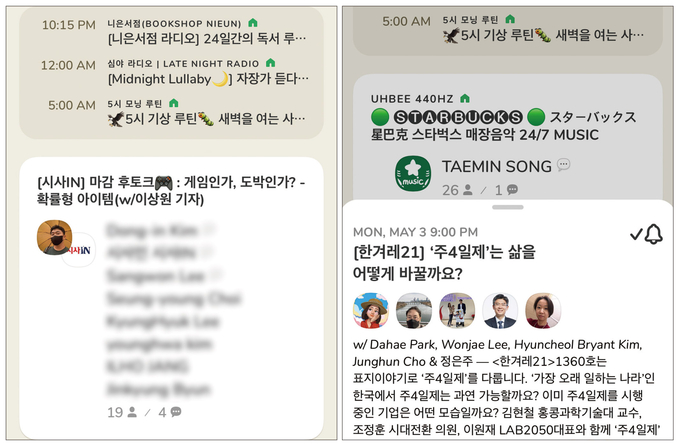Open the Starbucks music club green star icon
The image size is (680, 444).
[412, 173]
